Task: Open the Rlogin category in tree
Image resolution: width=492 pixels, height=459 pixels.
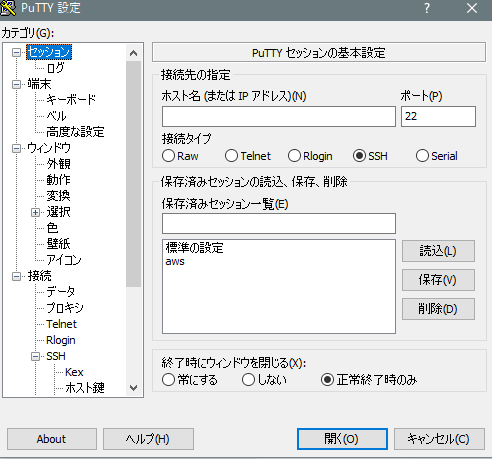Action: pos(61,340)
